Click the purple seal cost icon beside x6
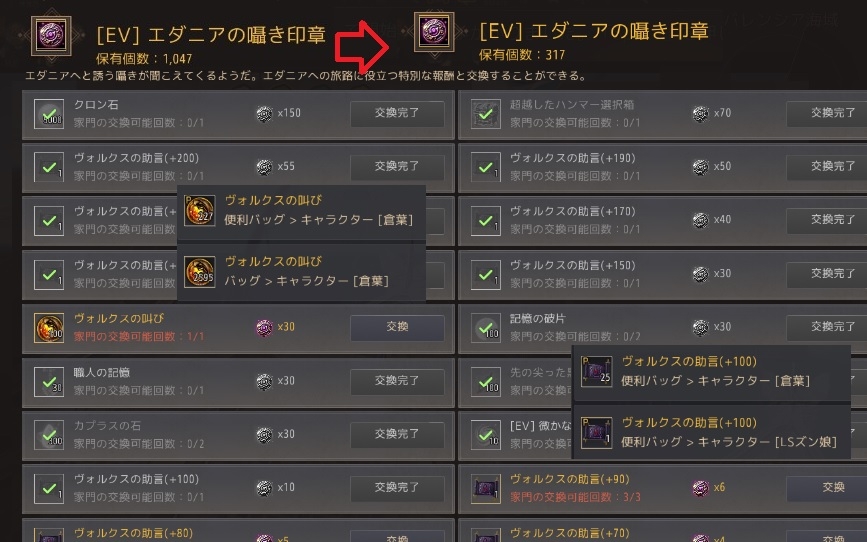 tap(701, 488)
